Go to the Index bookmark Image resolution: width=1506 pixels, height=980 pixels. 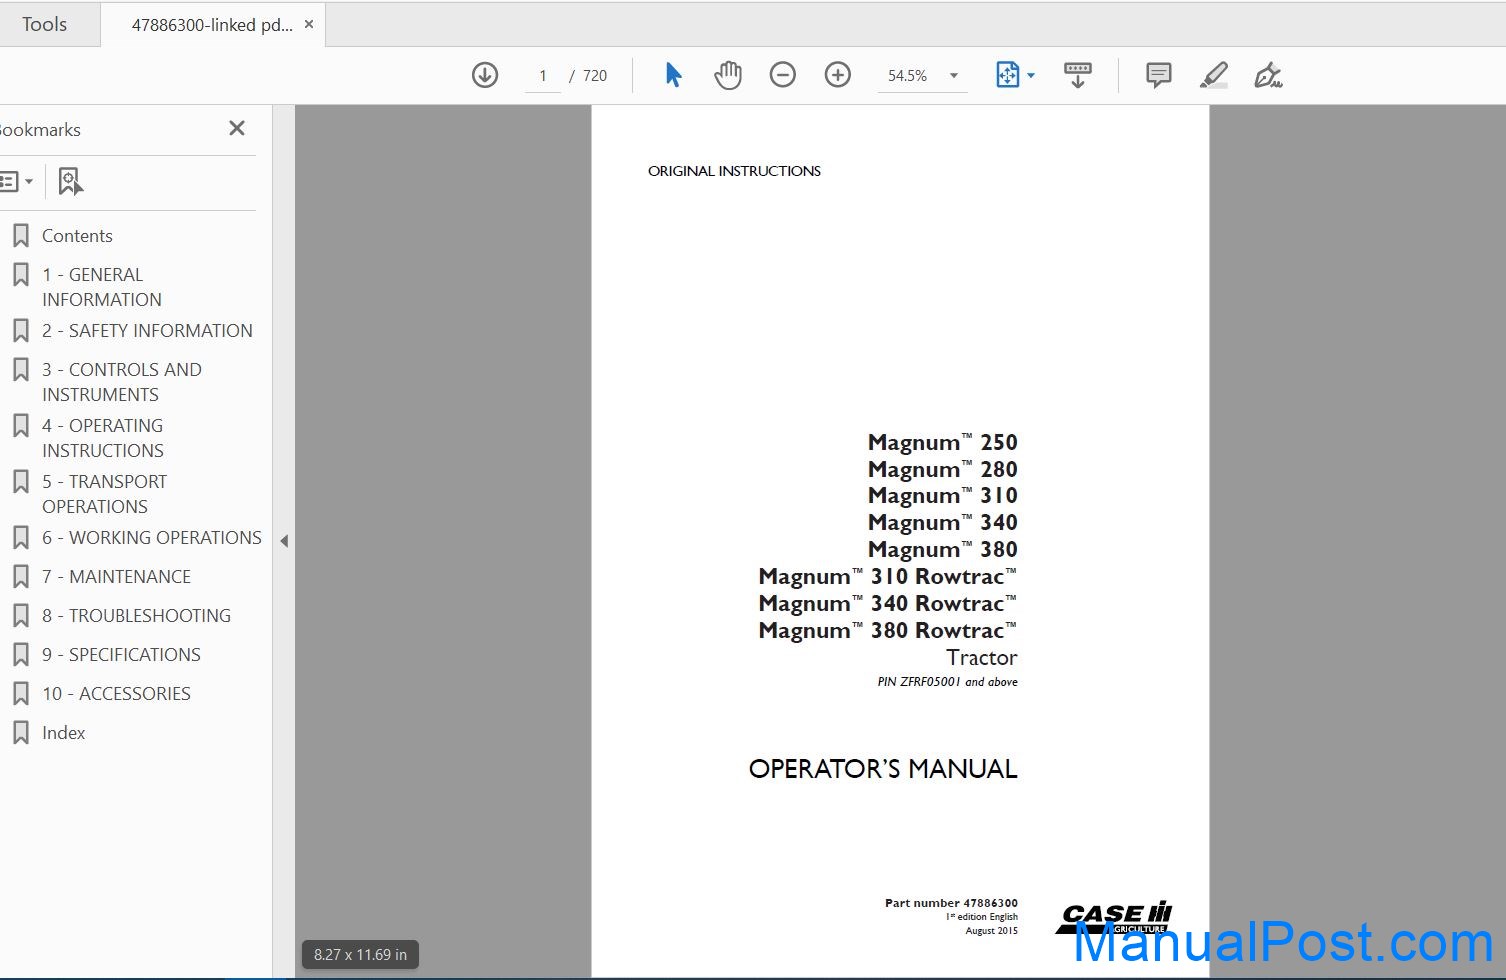(x=63, y=733)
